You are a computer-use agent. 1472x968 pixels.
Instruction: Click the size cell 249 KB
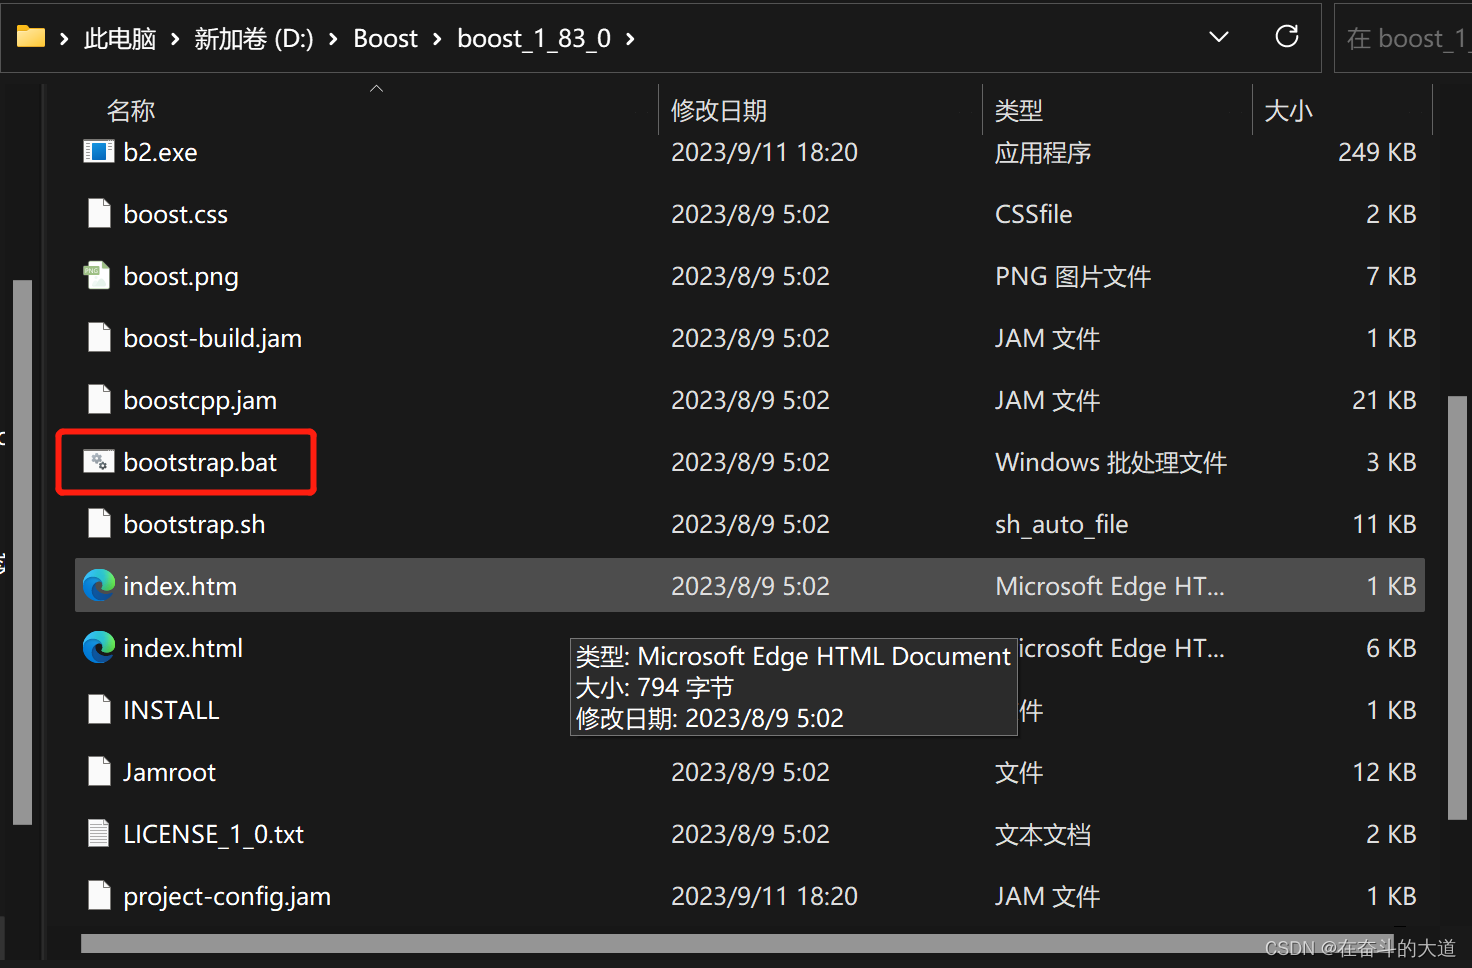click(1377, 152)
